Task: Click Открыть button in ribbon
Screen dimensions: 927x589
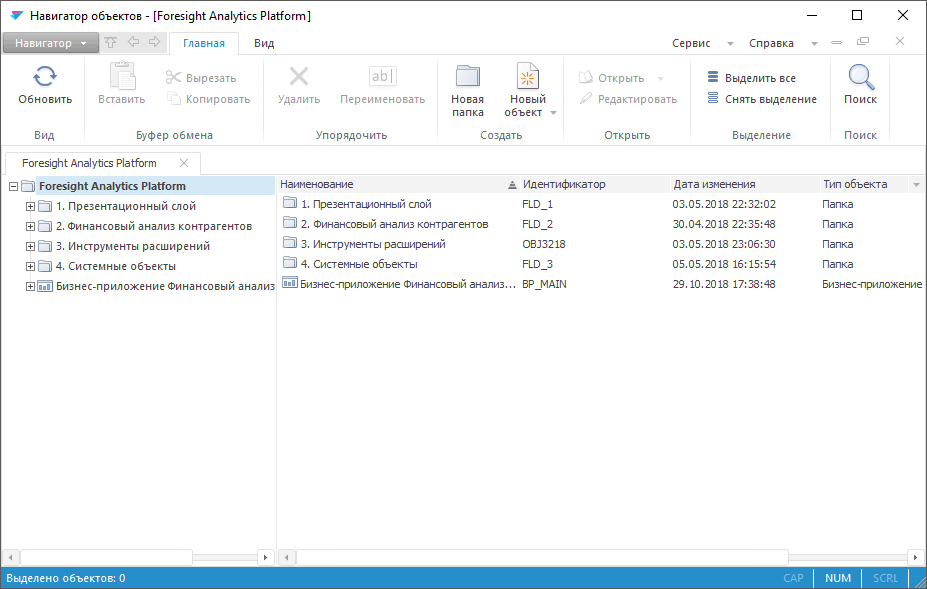Action: 612,78
